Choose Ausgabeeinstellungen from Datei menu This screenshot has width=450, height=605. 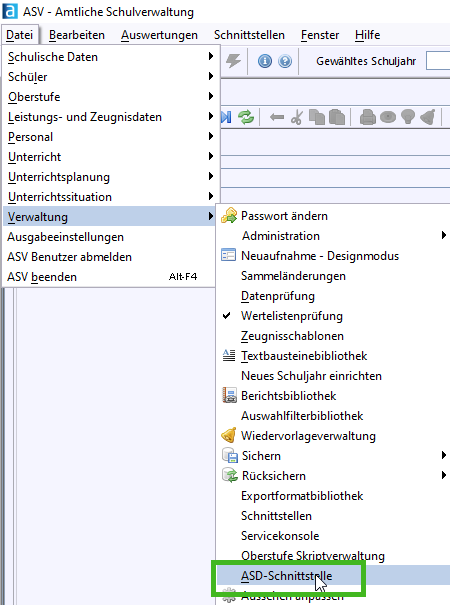pos(109,237)
